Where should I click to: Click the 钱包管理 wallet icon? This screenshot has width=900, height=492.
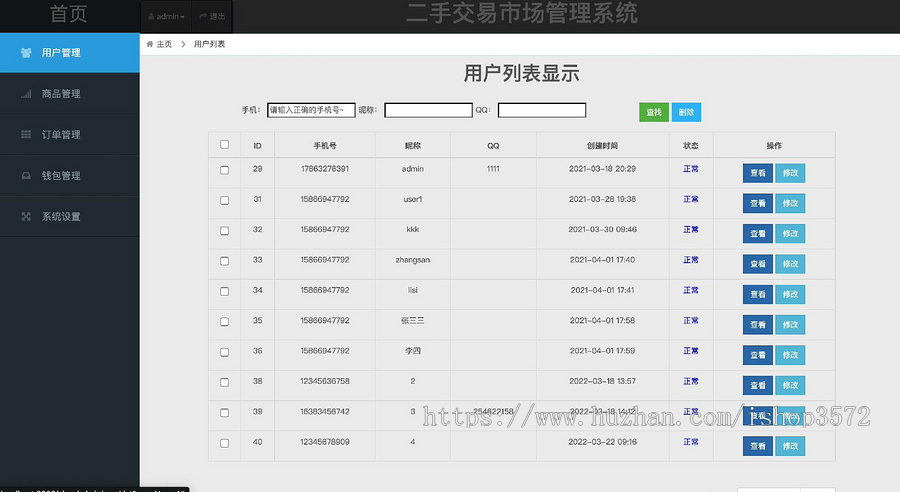(x=26, y=176)
